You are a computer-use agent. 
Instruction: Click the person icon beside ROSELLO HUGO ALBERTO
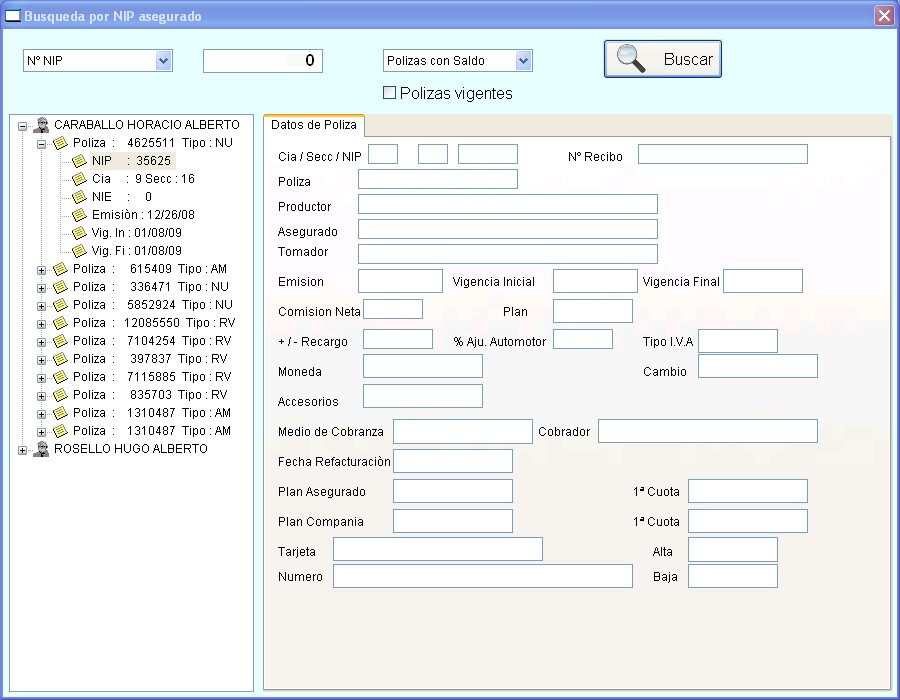point(41,449)
